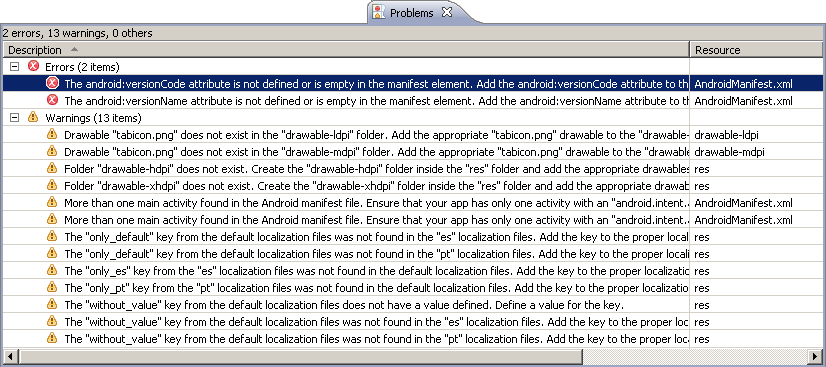Close the Problems view tab

coord(447,13)
